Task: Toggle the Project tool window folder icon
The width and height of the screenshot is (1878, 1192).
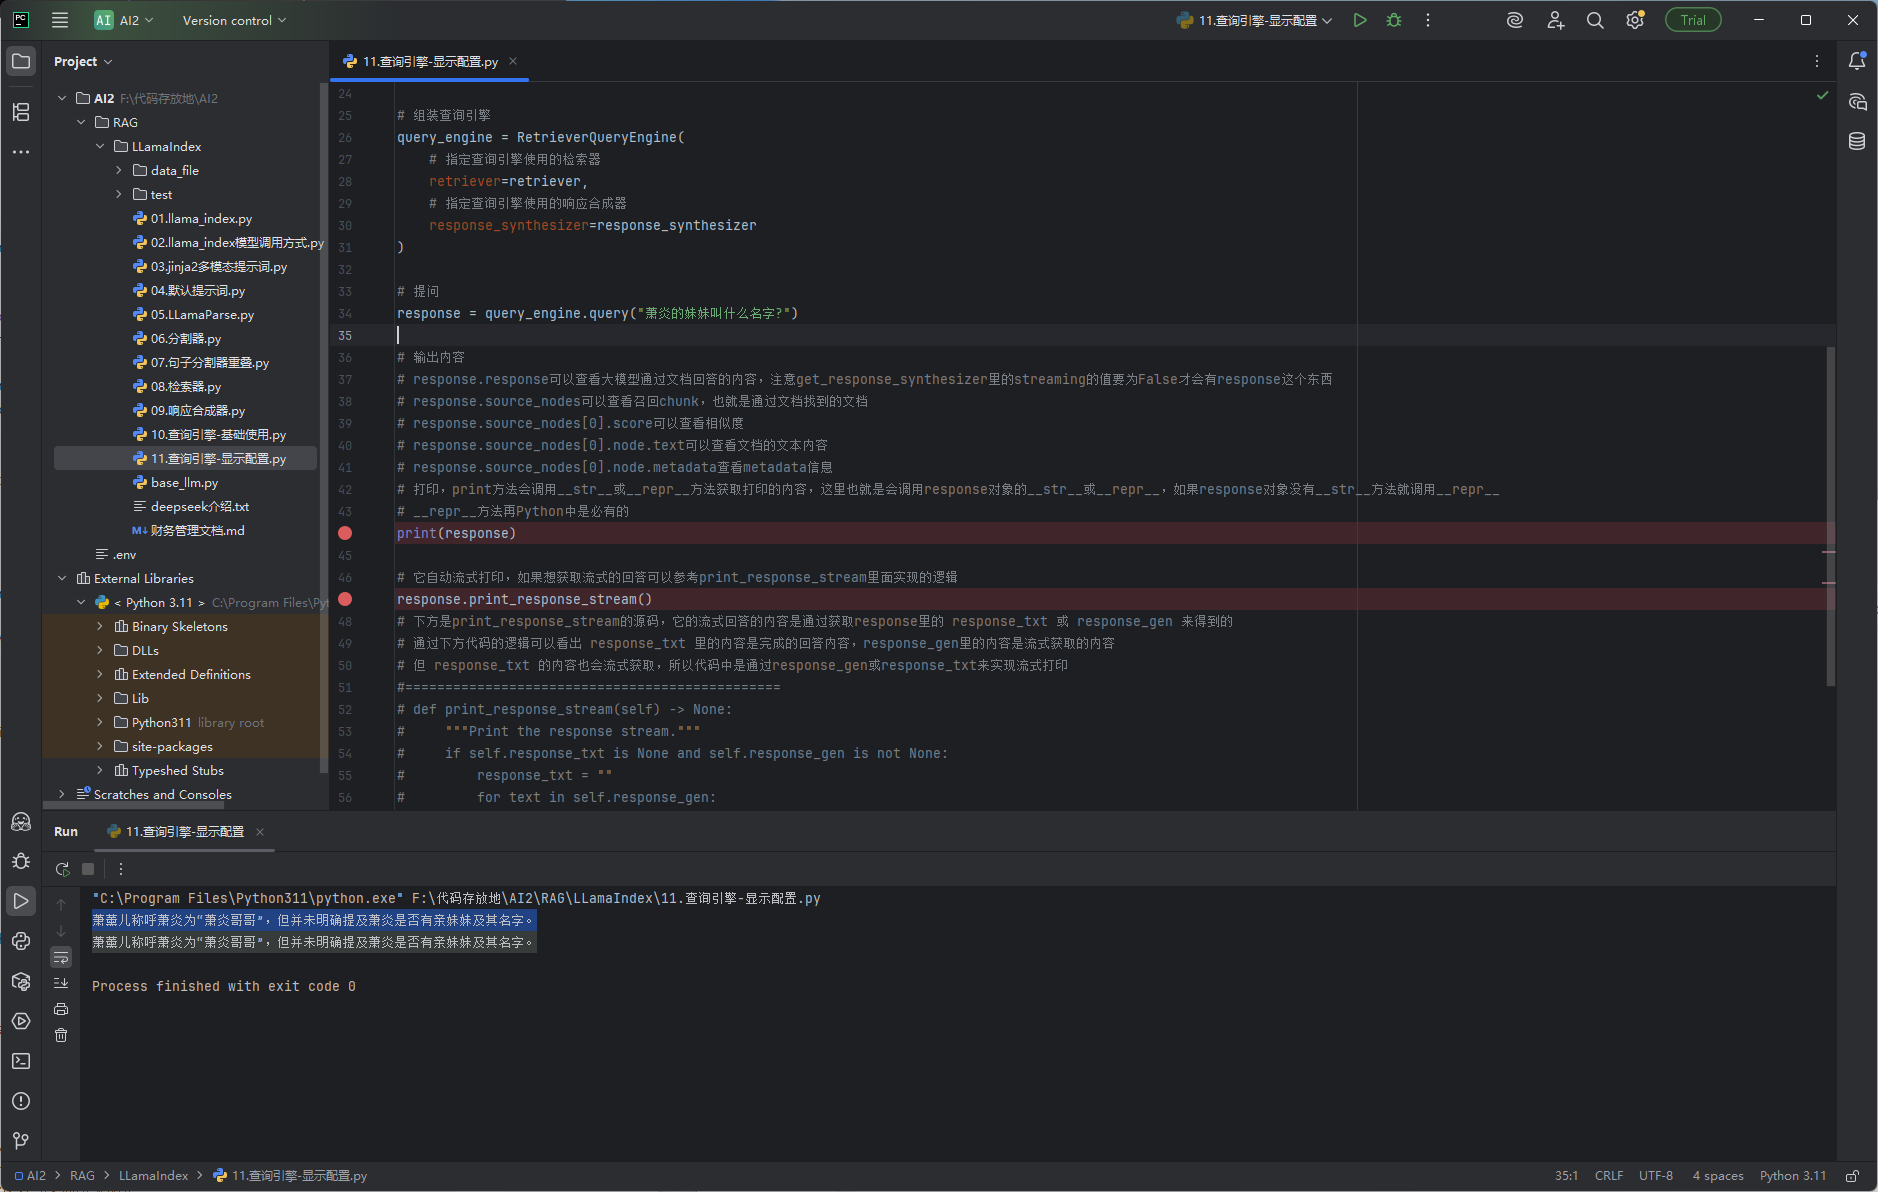Action: (x=21, y=61)
